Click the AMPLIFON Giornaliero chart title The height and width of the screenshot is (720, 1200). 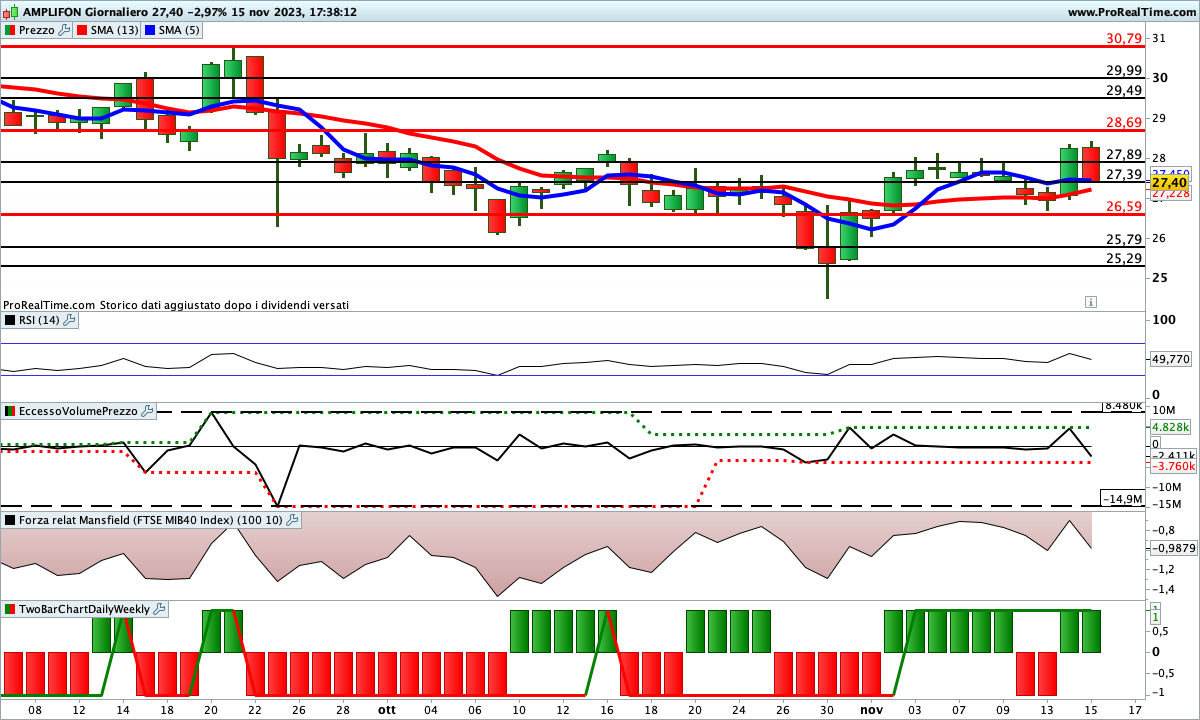point(85,12)
